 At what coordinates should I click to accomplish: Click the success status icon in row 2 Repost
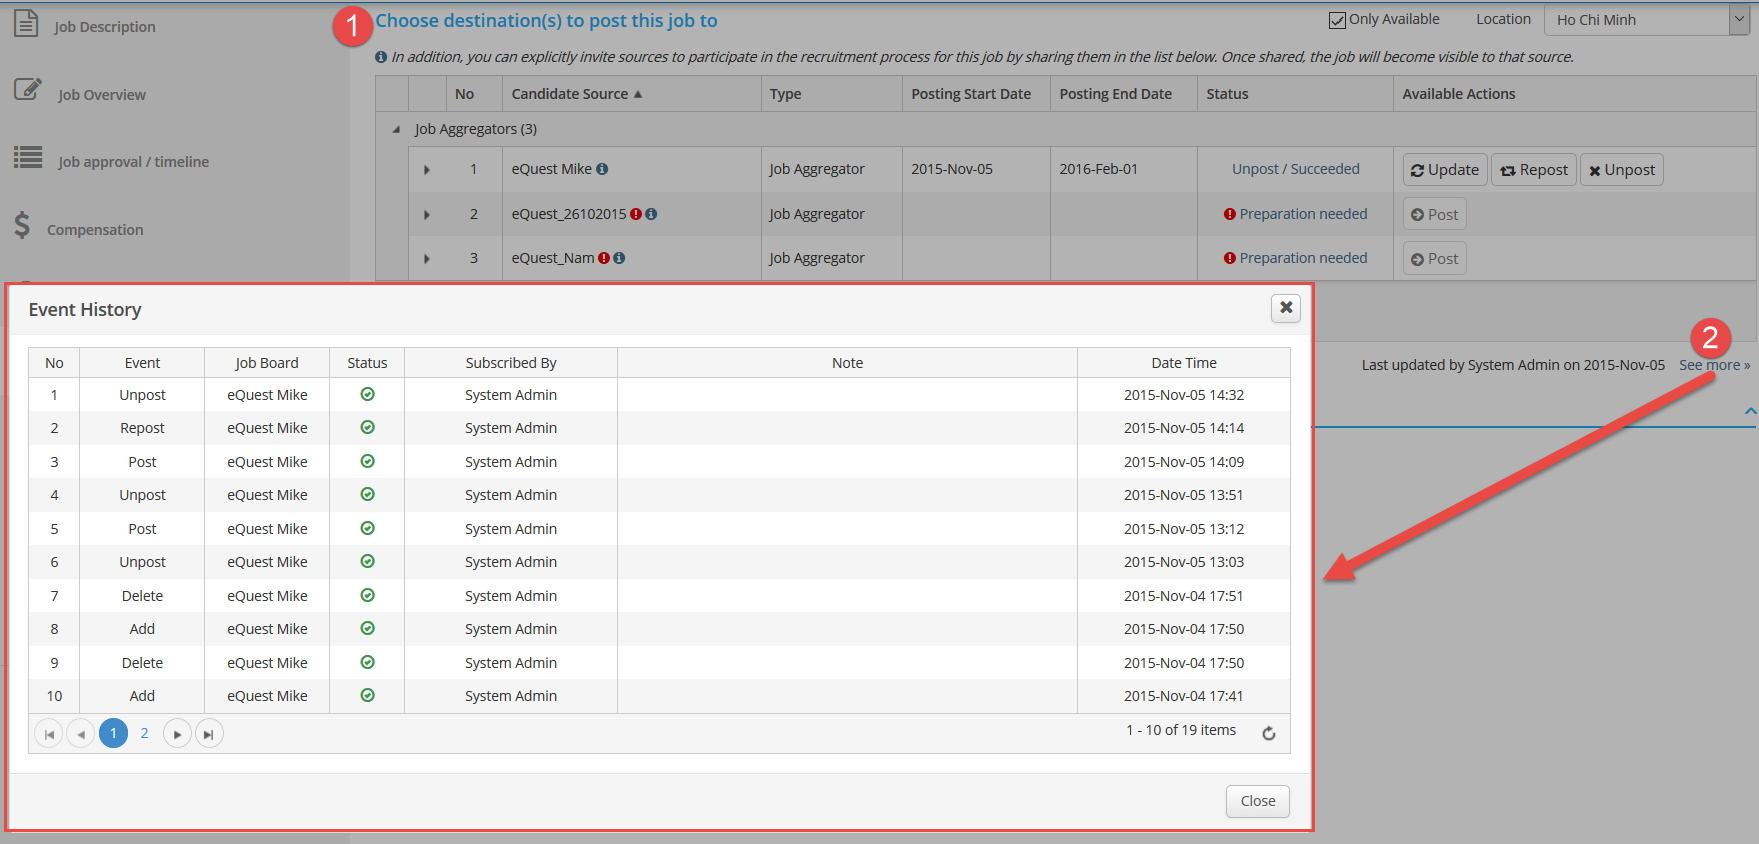367,427
